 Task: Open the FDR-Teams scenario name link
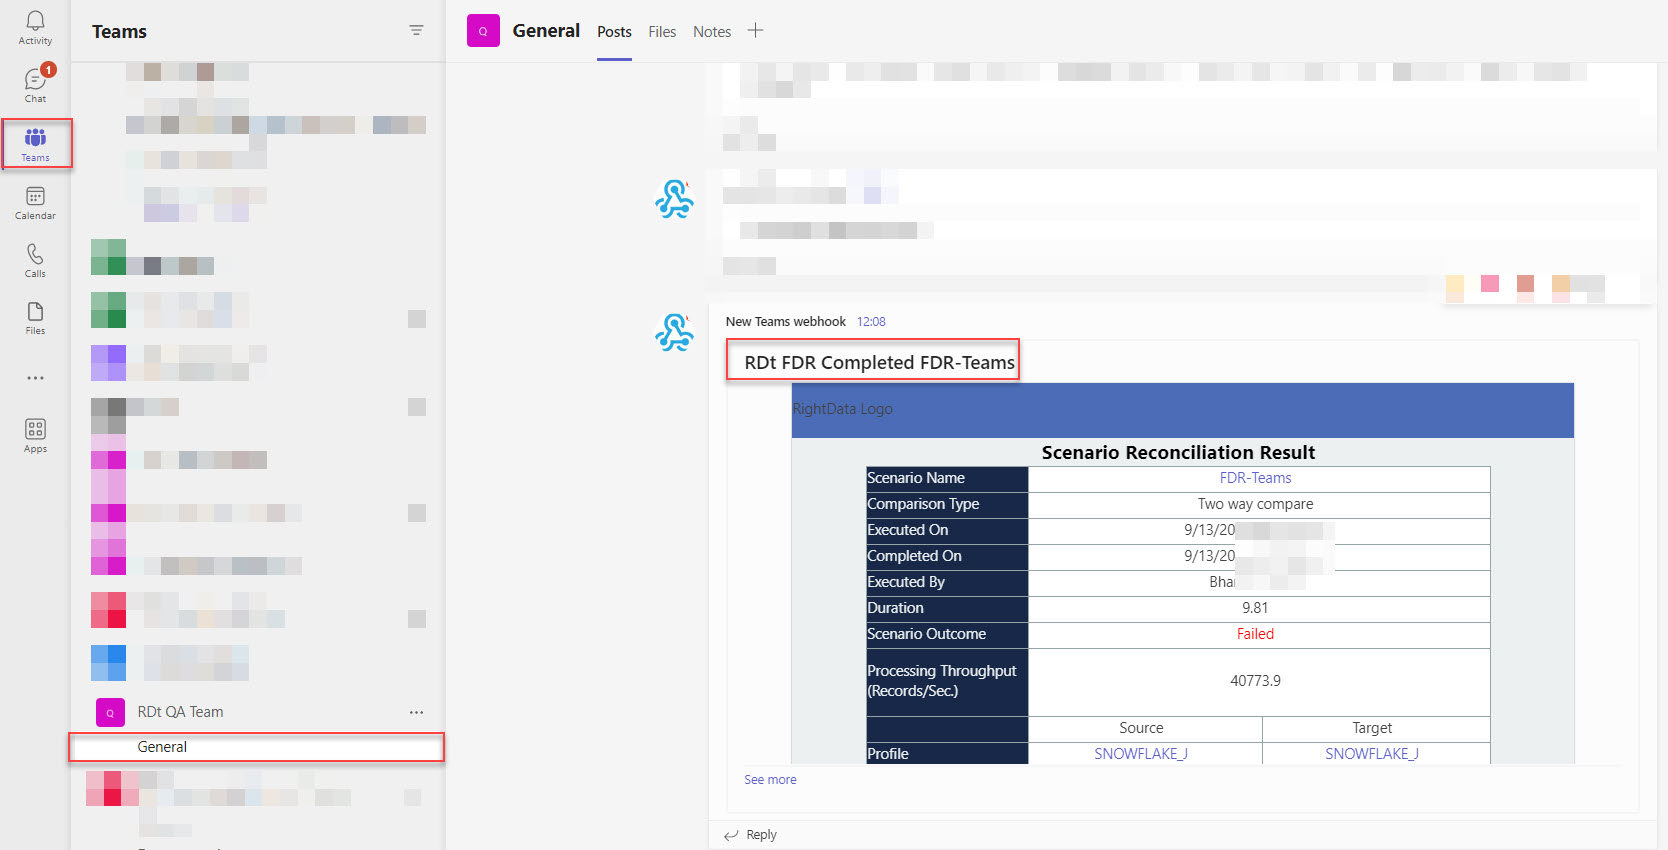(1255, 478)
